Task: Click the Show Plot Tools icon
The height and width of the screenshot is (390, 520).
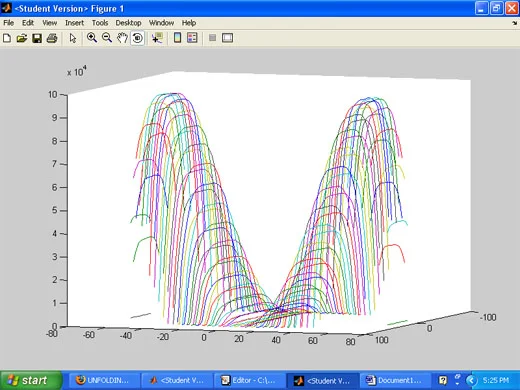Action: point(227,38)
